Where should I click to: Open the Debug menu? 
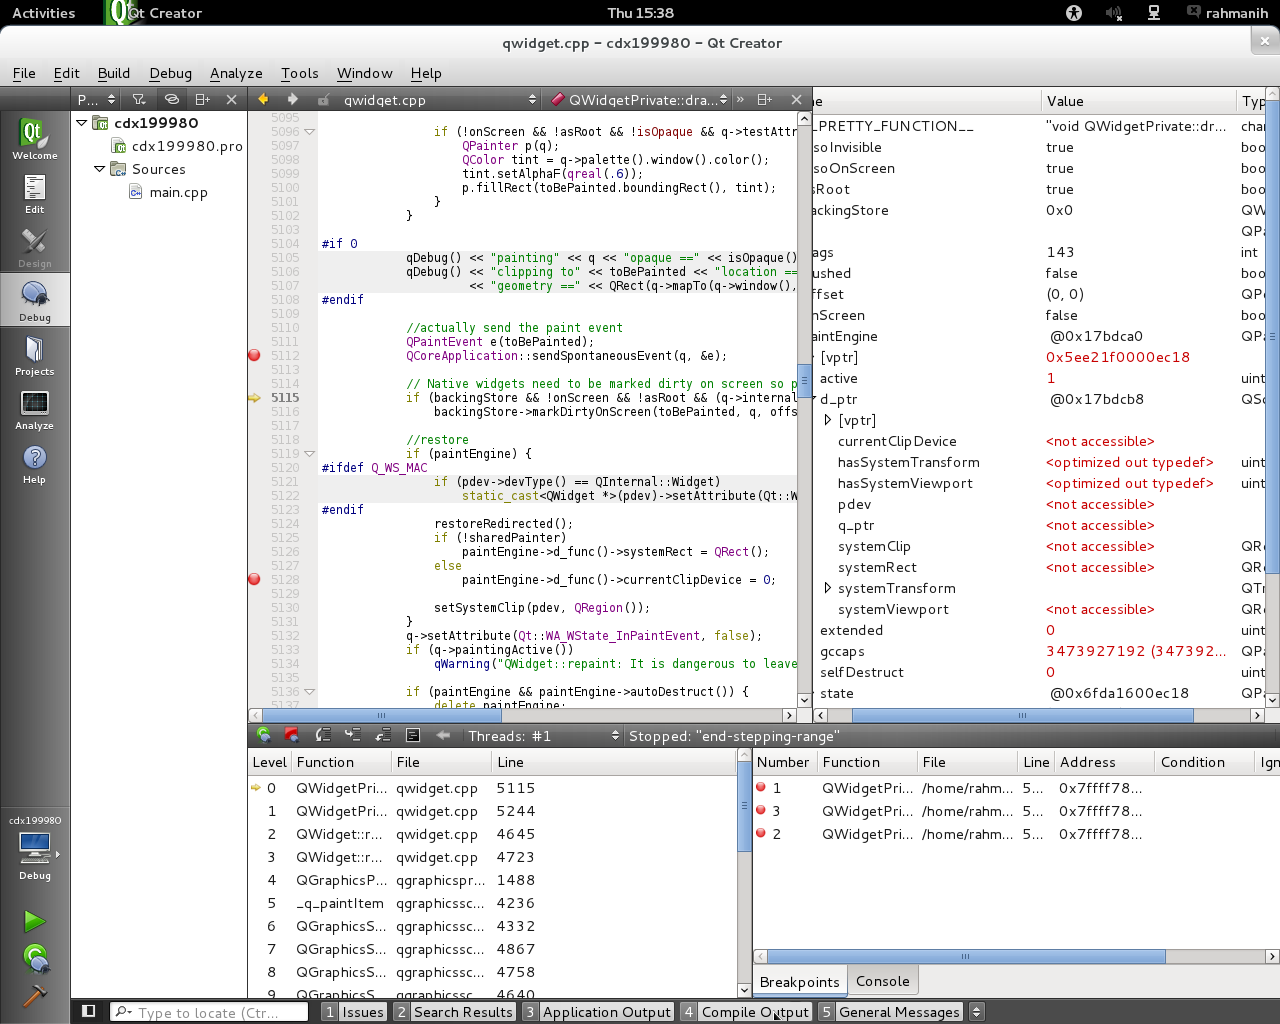[170, 73]
